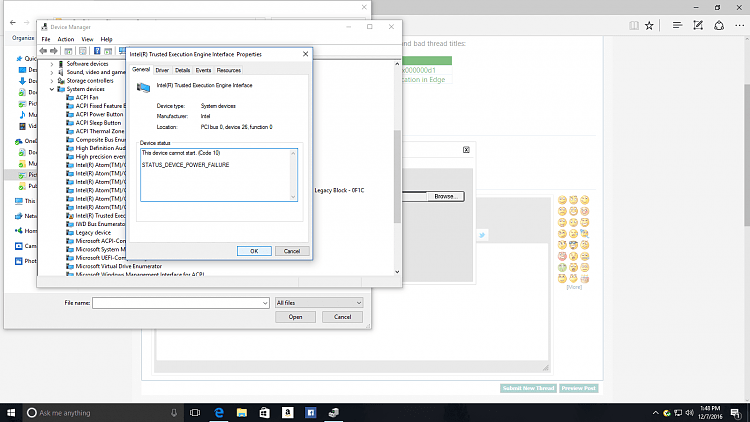Click the Edge Make a Web Note icon

click(x=698, y=26)
